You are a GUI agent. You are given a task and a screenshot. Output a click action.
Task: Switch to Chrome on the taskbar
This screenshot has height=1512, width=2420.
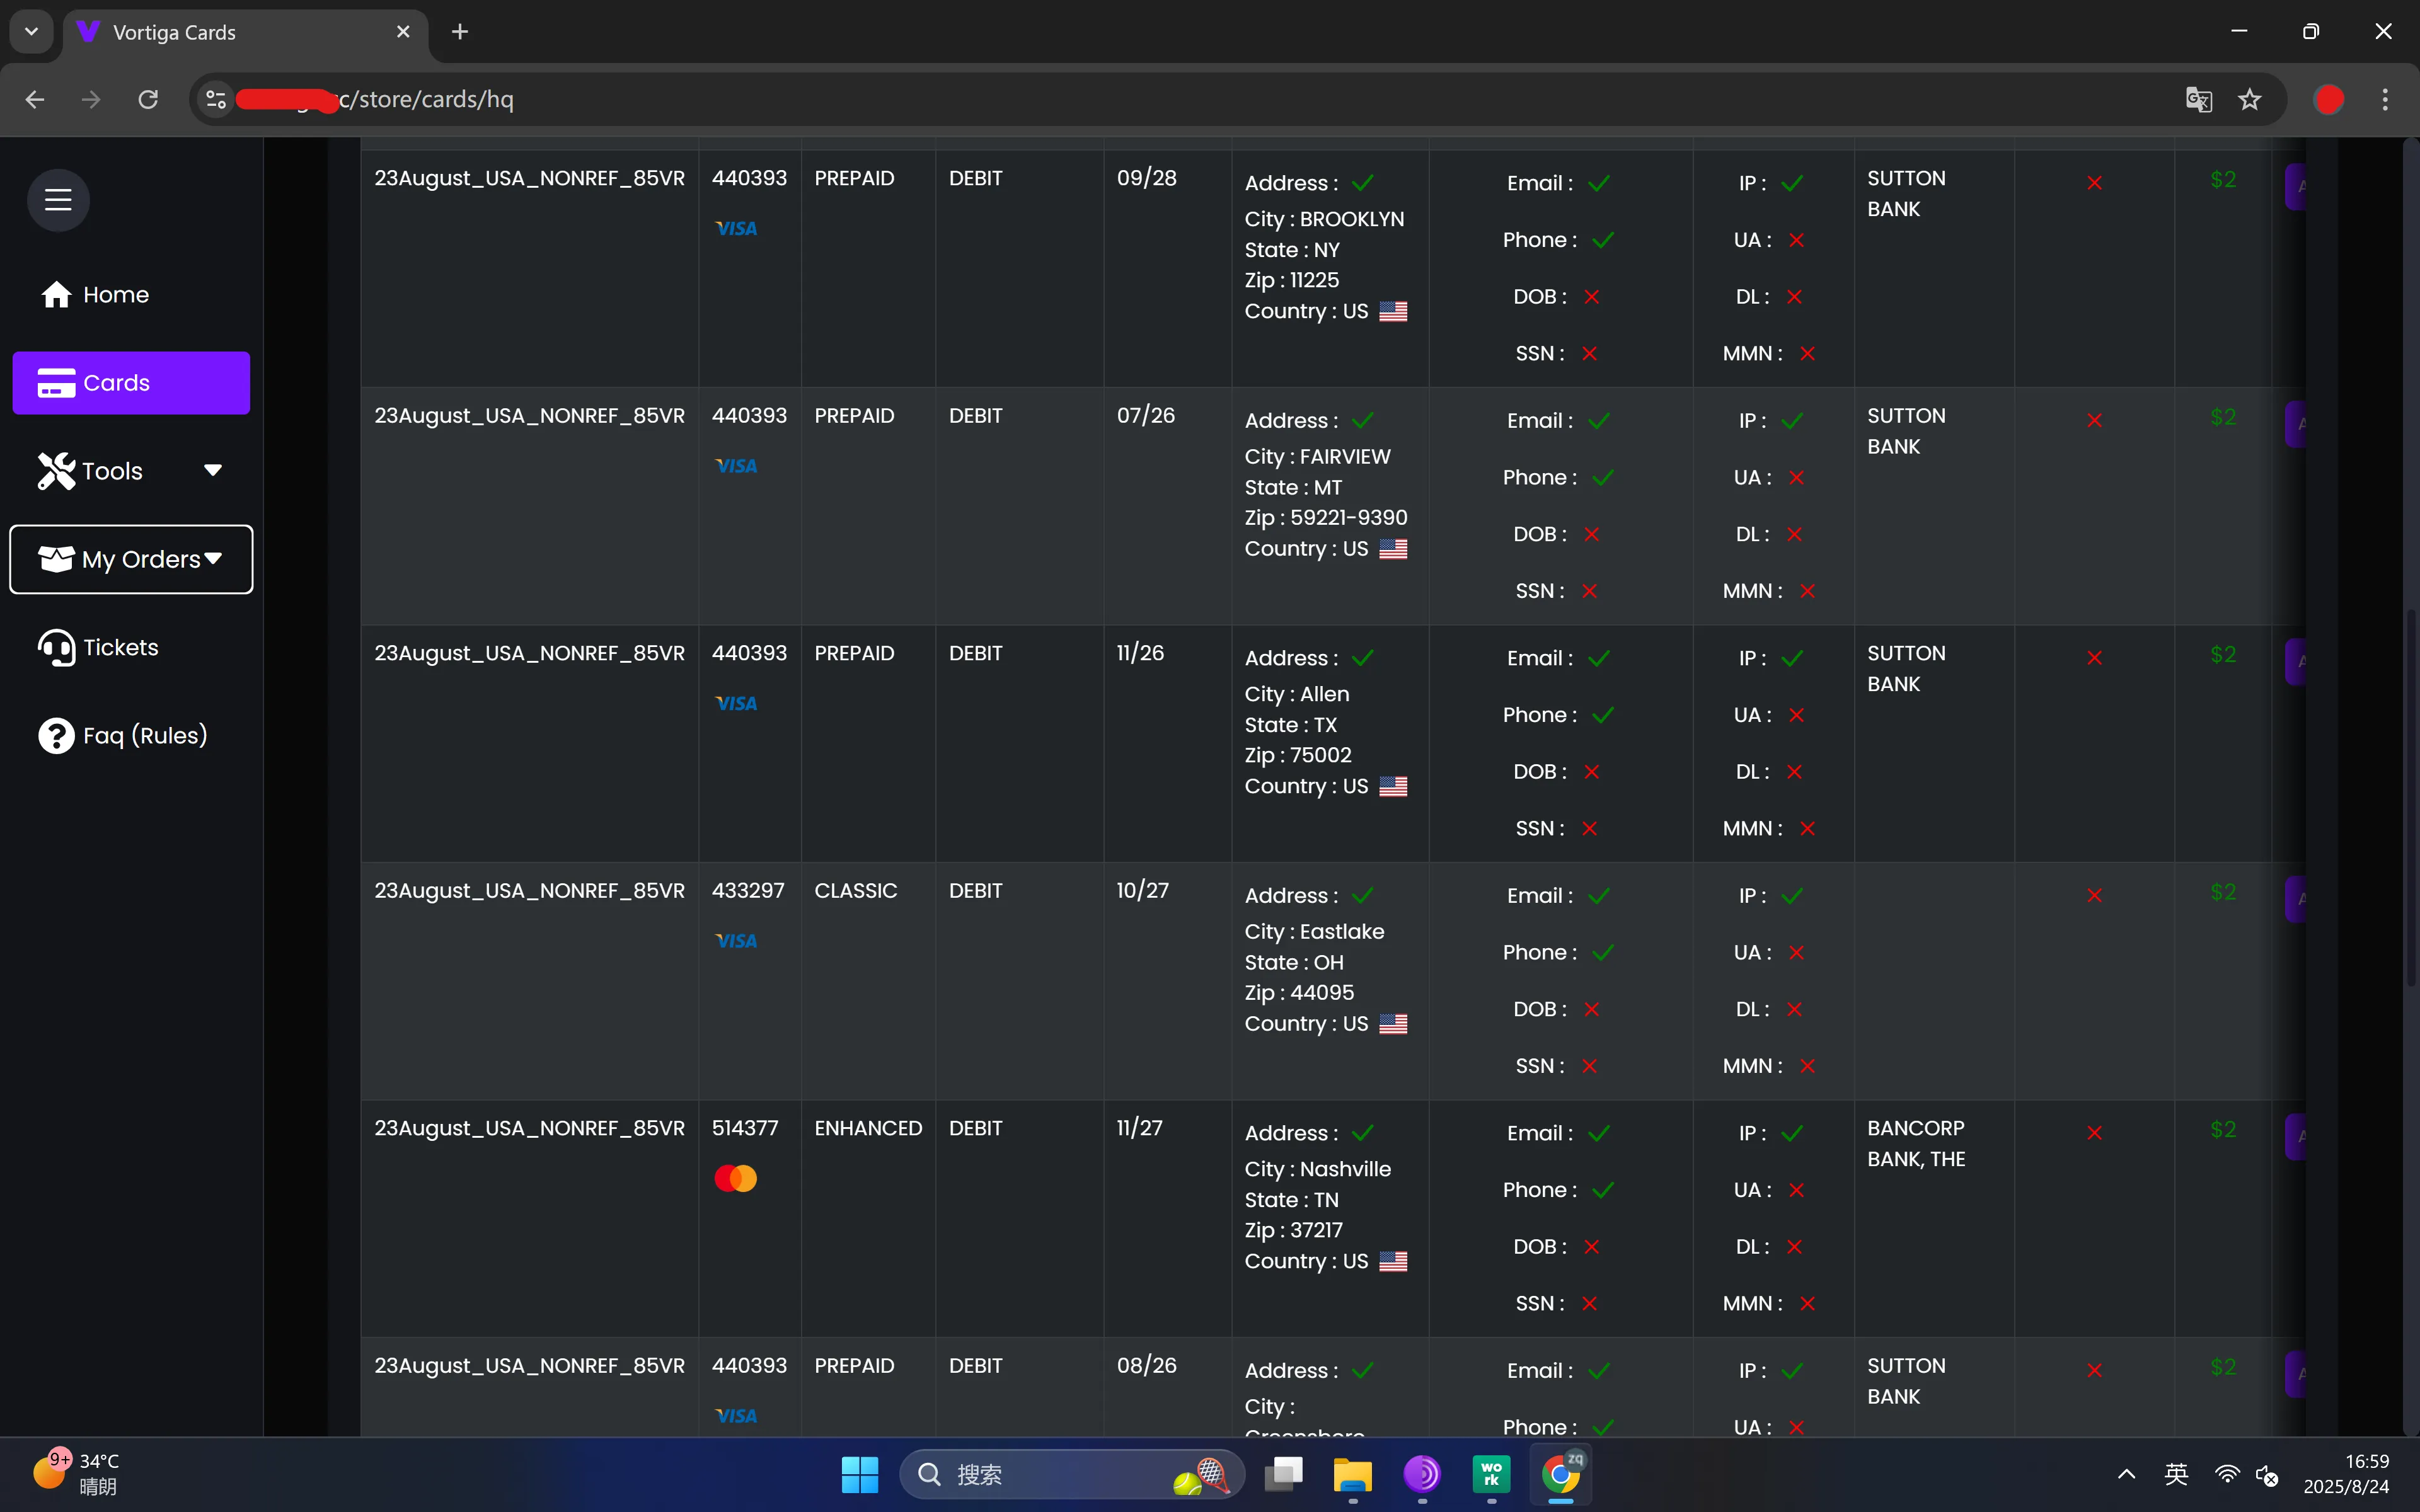[x=1561, y=1474]
